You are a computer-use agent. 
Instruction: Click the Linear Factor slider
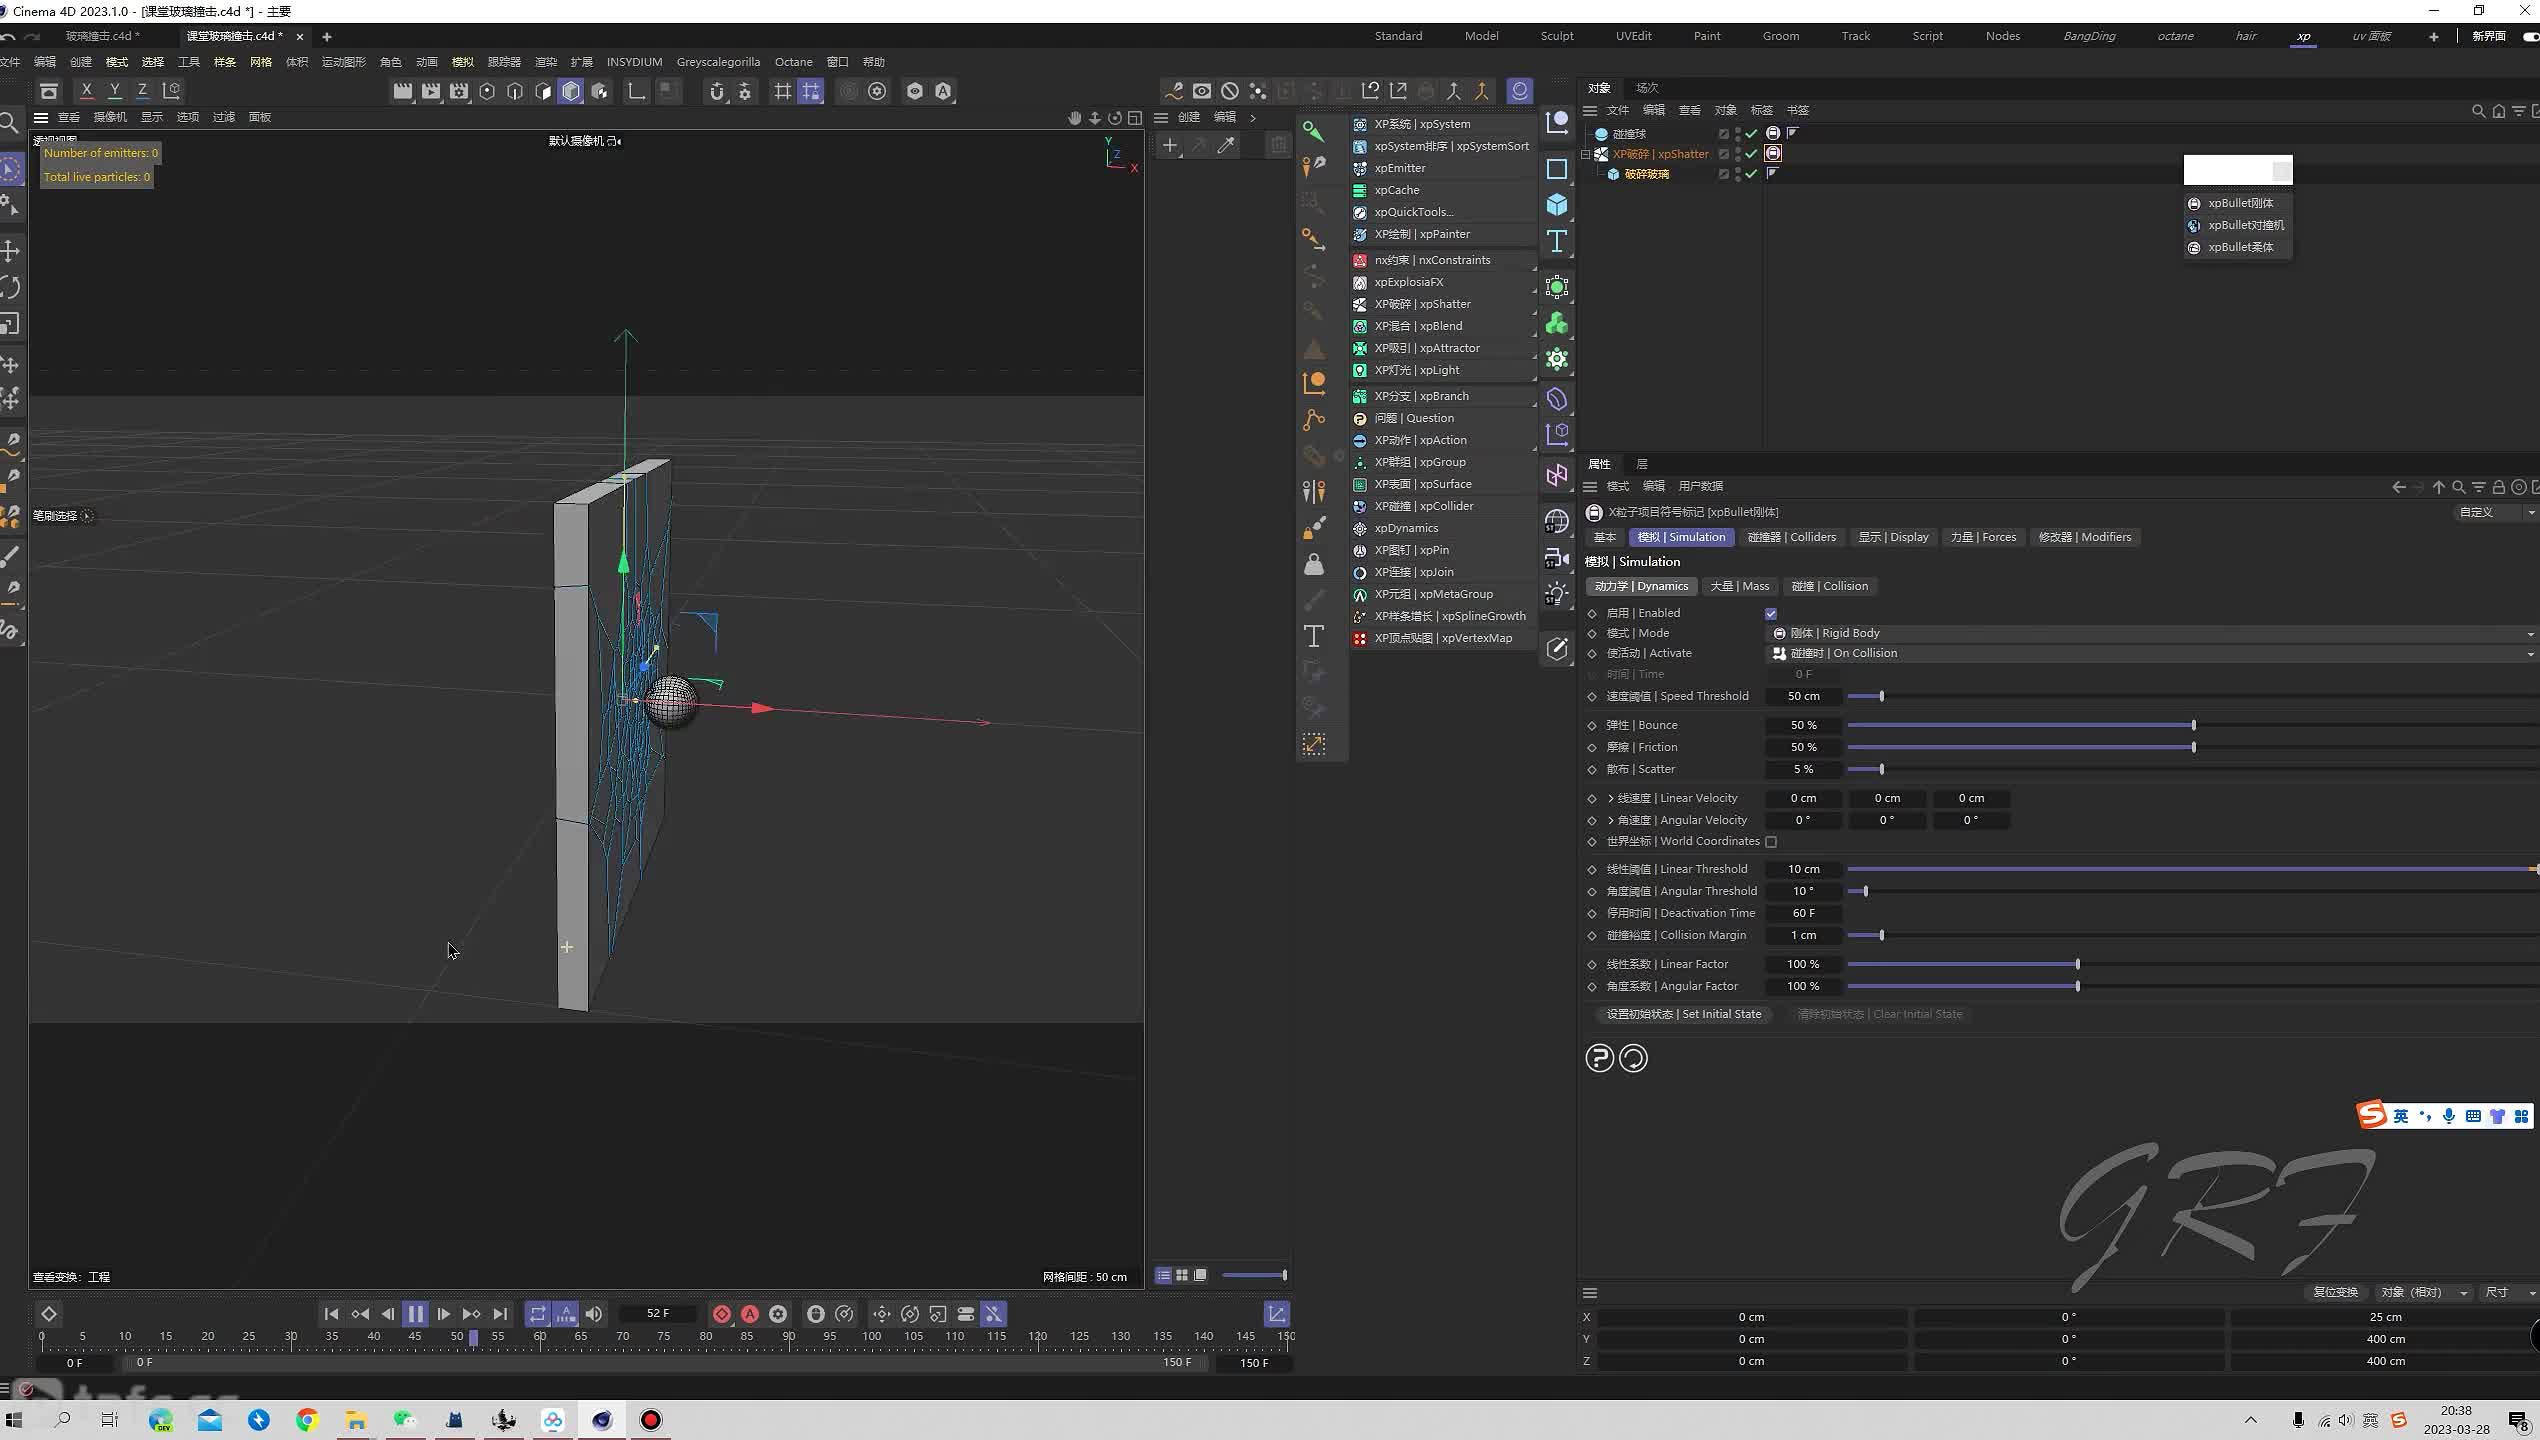tap(2192, 964)
